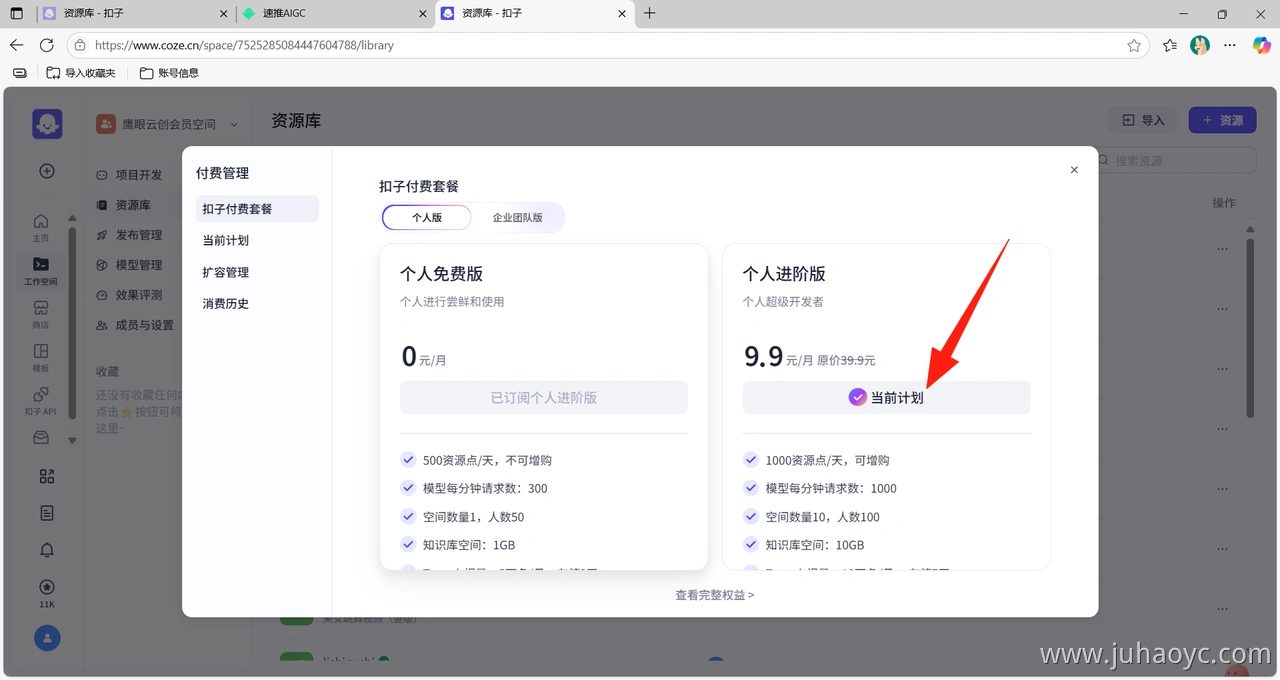Reload the page
Viewport: 1280px width, 680px height.
click(46, 45)
